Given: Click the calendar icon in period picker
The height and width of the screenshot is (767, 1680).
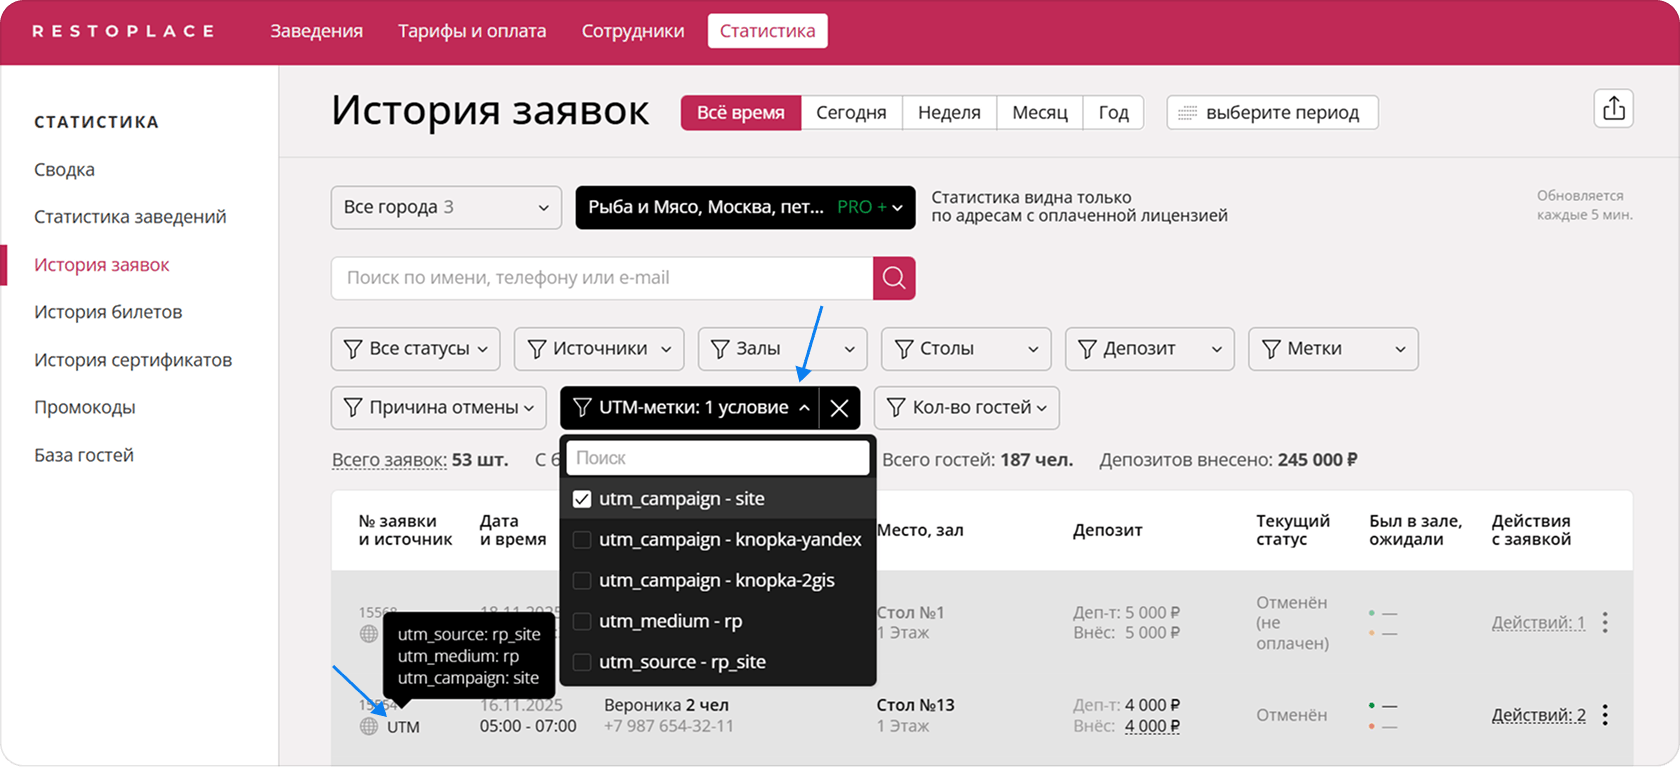Looking at the screenshot, I should point(1187,113).
